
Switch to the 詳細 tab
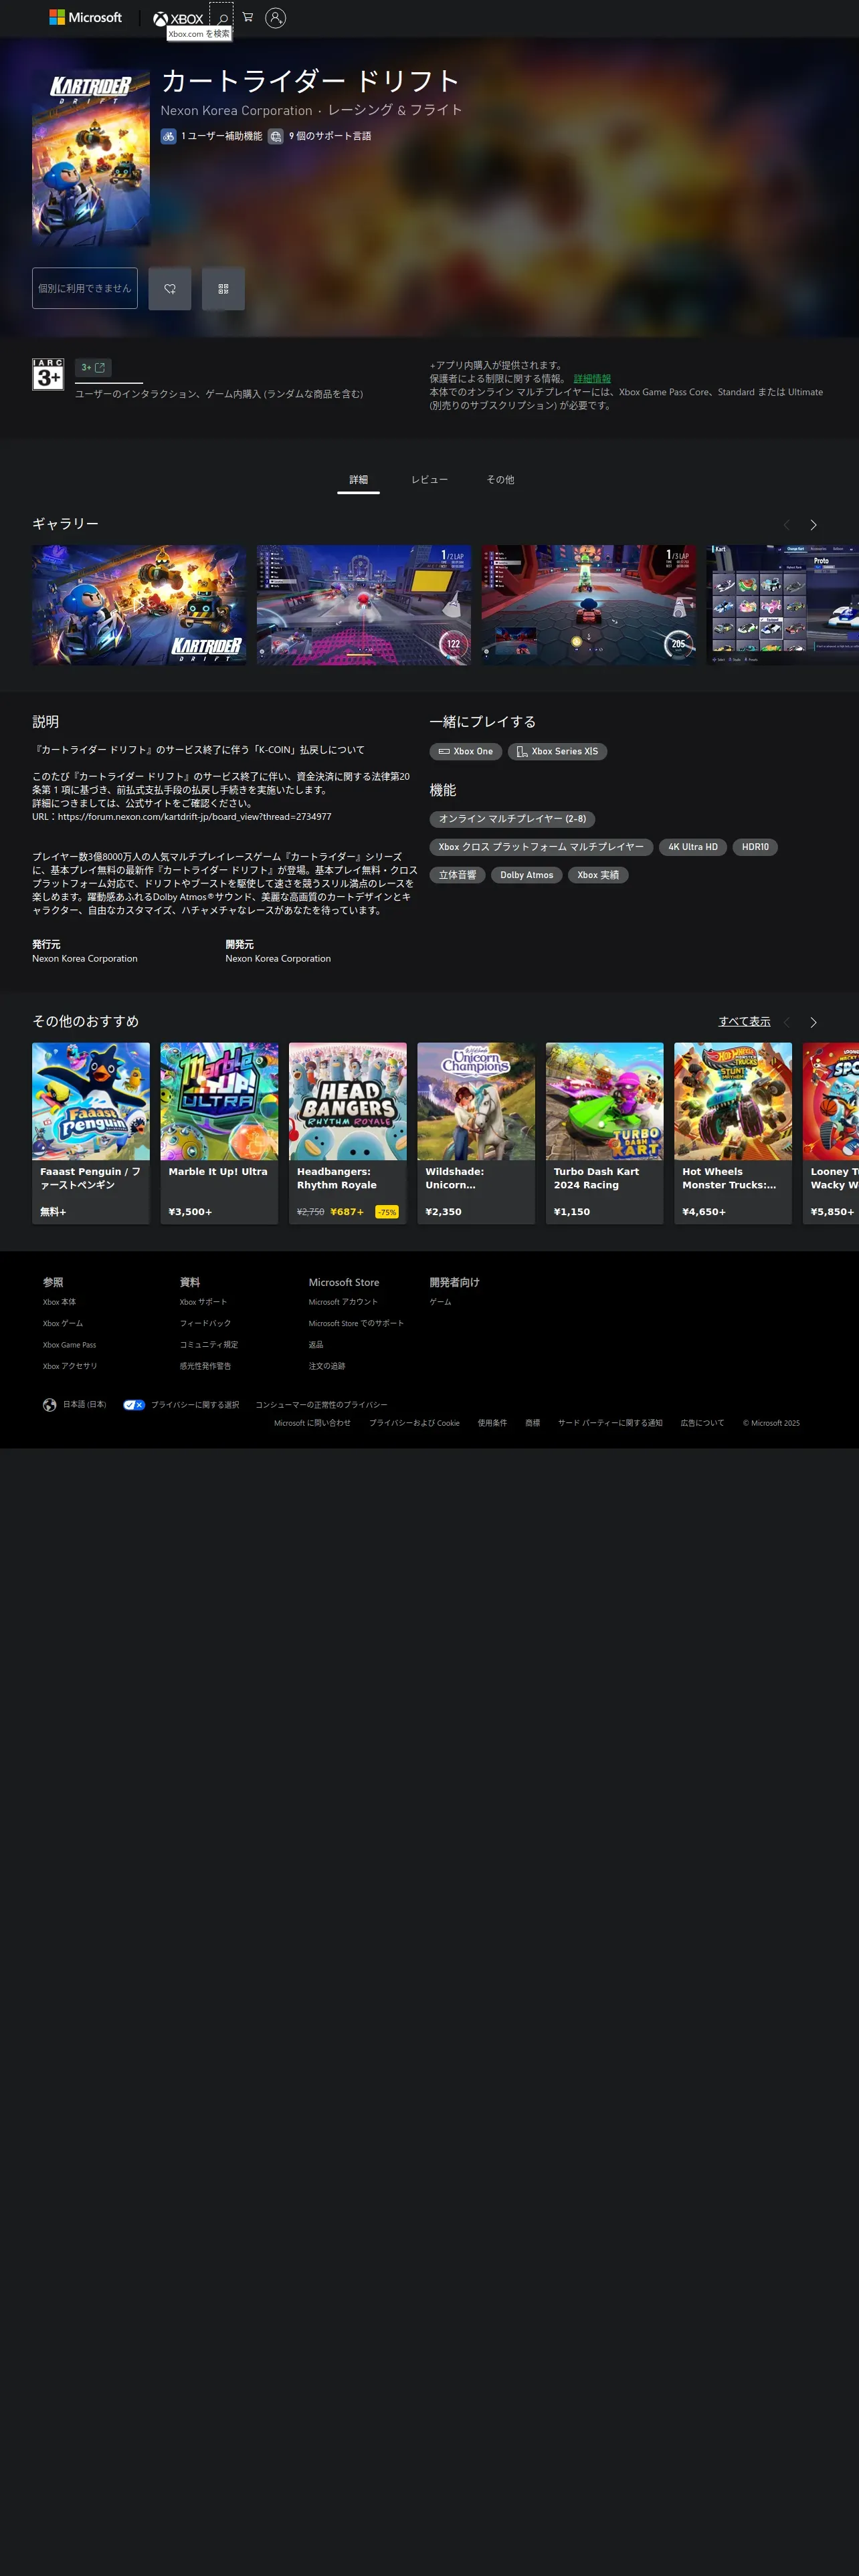(358, 480)
